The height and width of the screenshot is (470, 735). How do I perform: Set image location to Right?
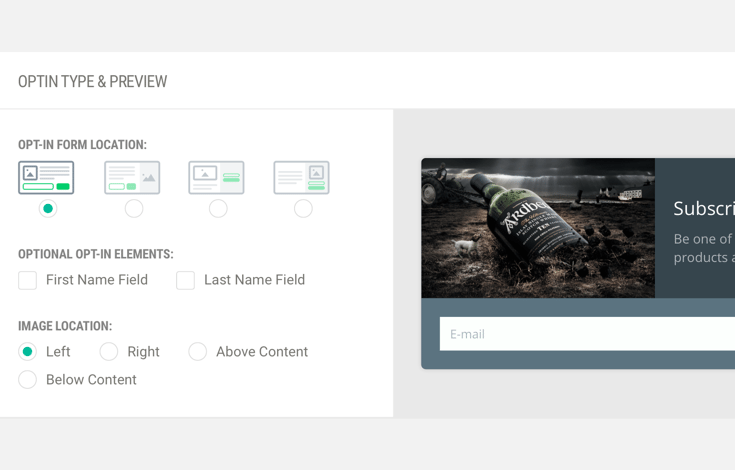coord(109,352)
